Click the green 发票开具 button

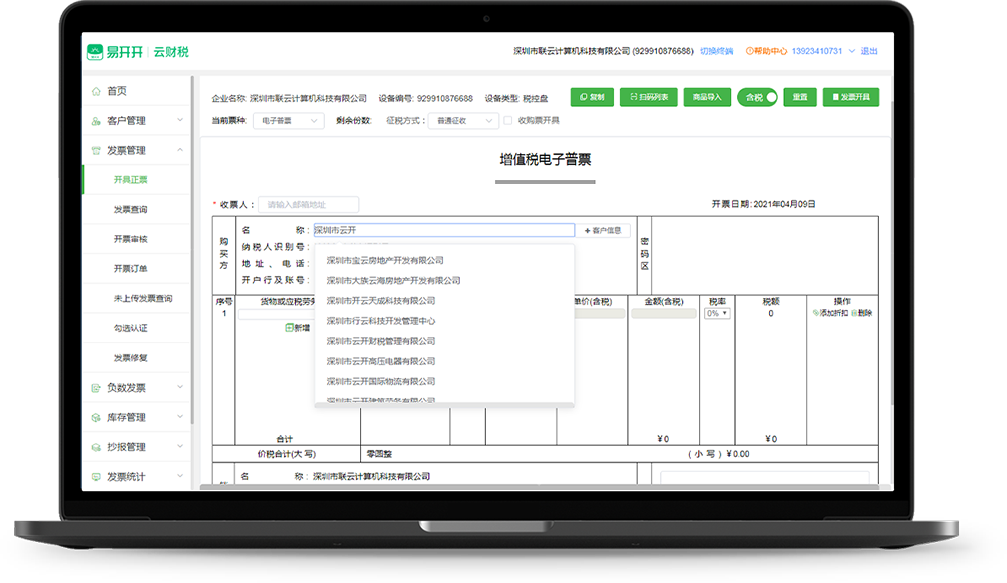pyautogui.click(x=851, y=97)
